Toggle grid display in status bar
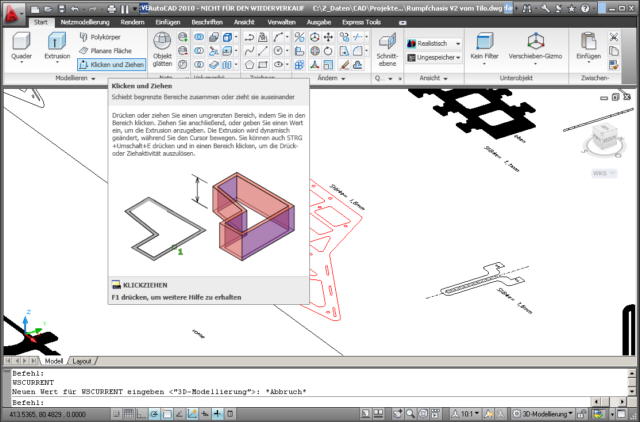This screenshot has height=422, width=640. pyautogui.click(x=129, y=413)
